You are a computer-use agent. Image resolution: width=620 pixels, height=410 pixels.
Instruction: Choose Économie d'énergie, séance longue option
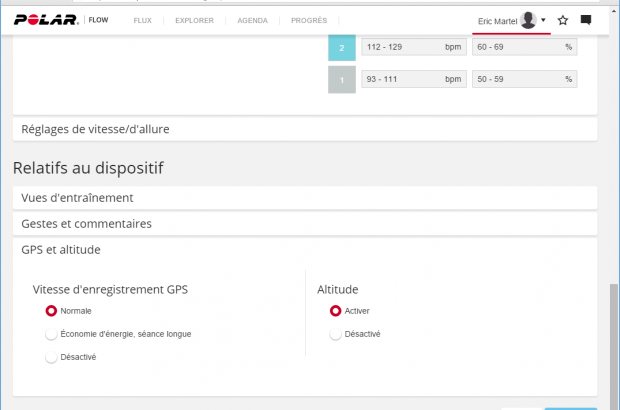(51, 334)
